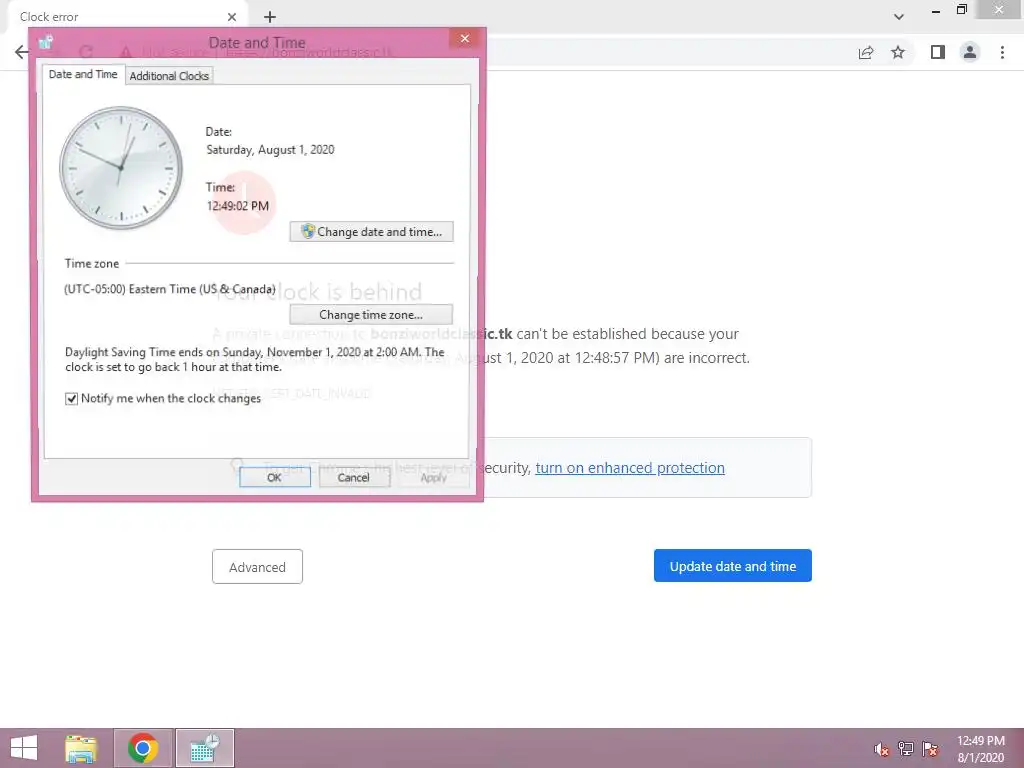Viewport: 1024px width, 768px height.
Task: Click the Advanced button on the Chrome page
Action: point(257,567)
